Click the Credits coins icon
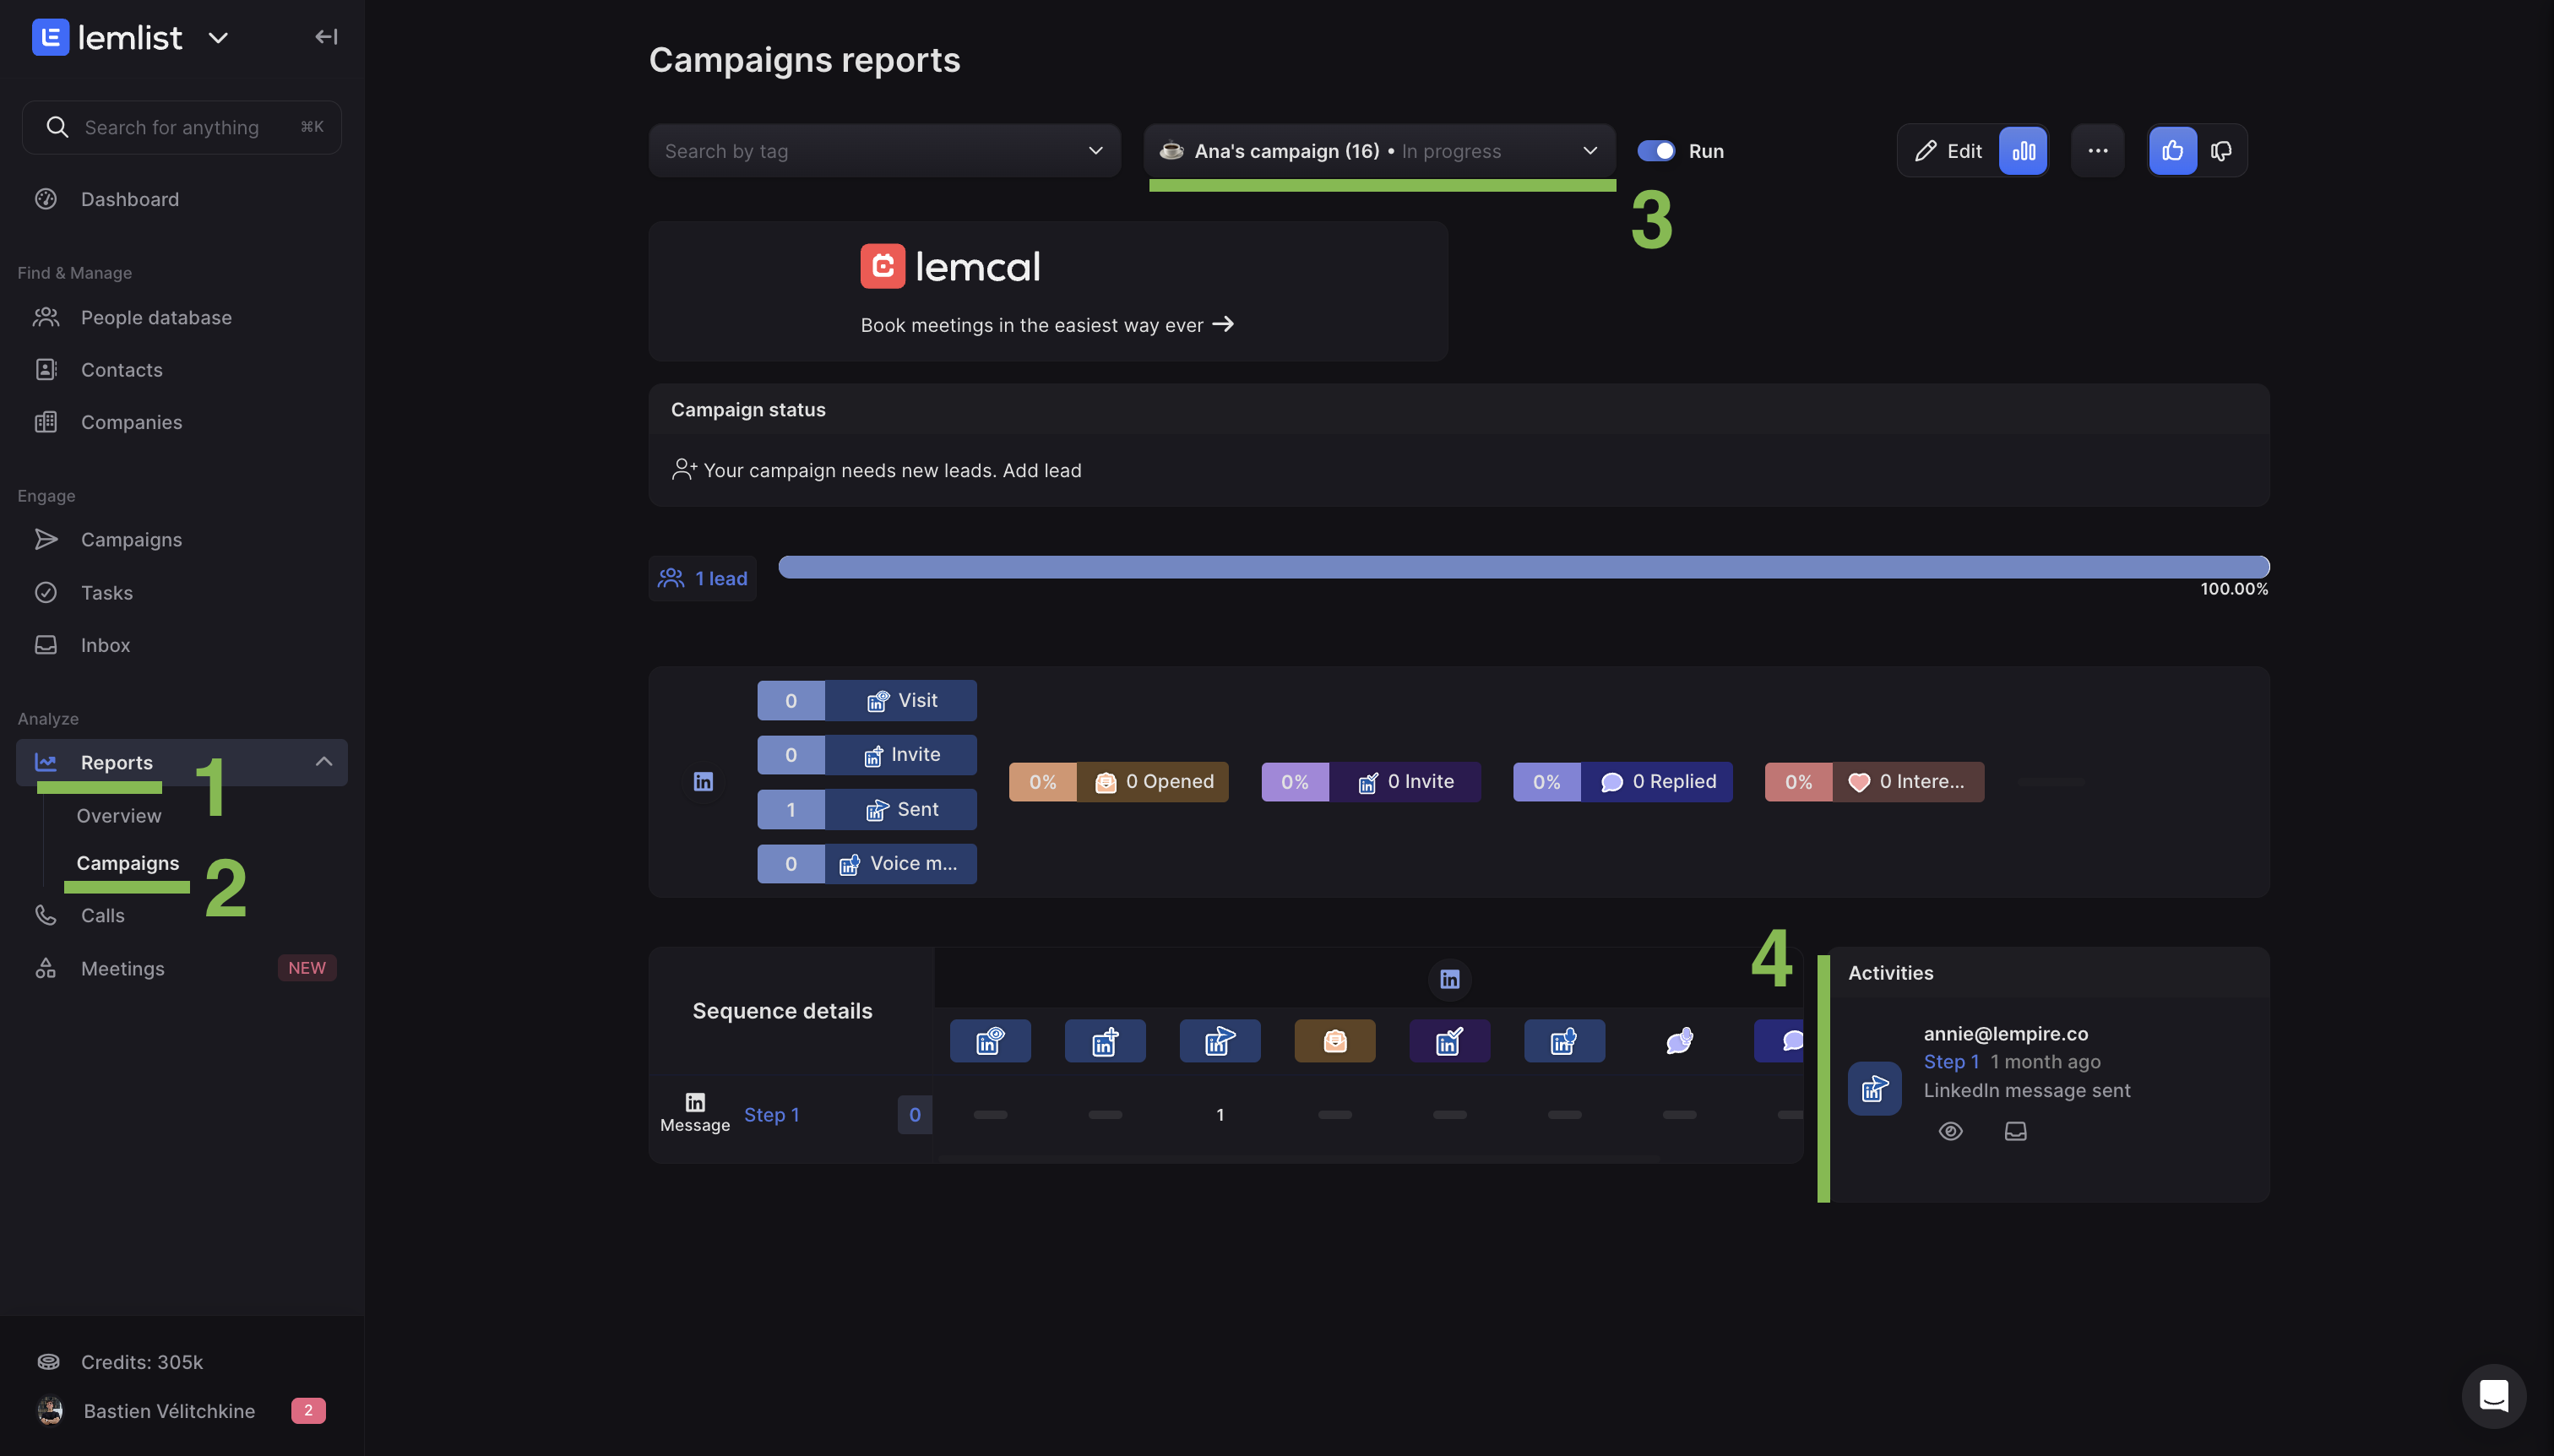This screenshot has height=1456, width=2554. [48, 1362]
